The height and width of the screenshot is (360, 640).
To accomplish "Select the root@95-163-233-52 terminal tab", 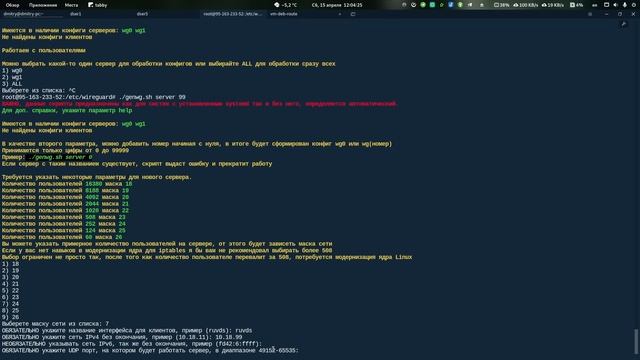I will pos(232,14).
